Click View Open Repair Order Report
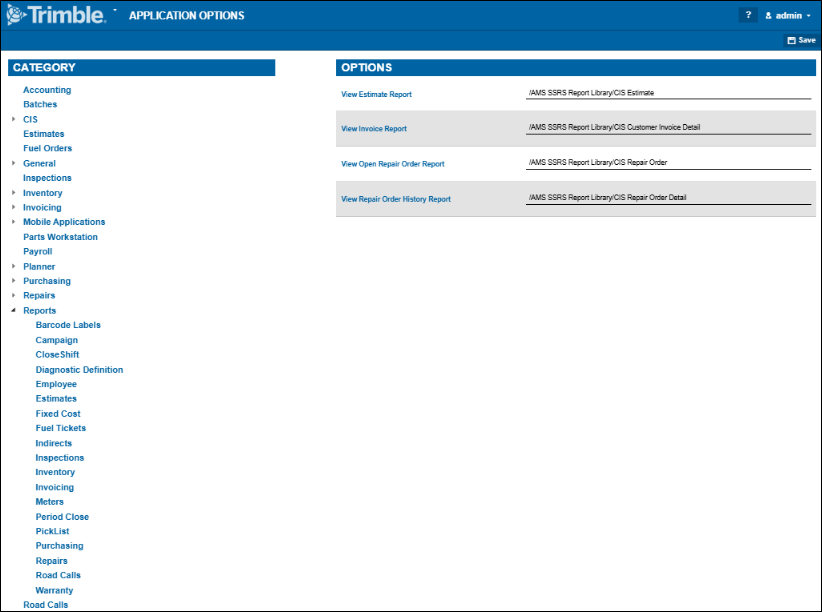The width and height of the screenshot is (822, 612). 393,162
